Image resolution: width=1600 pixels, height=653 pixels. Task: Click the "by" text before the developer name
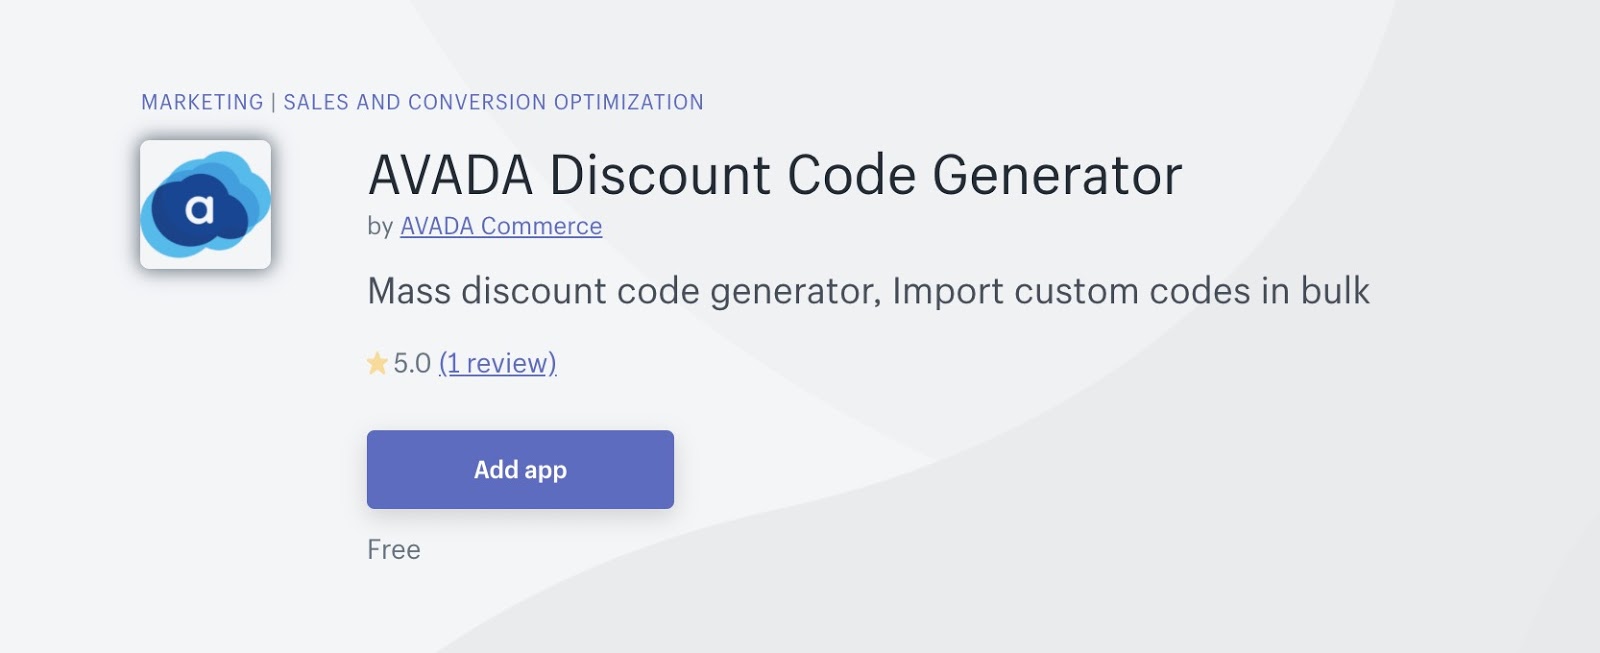tap(380, 226)
